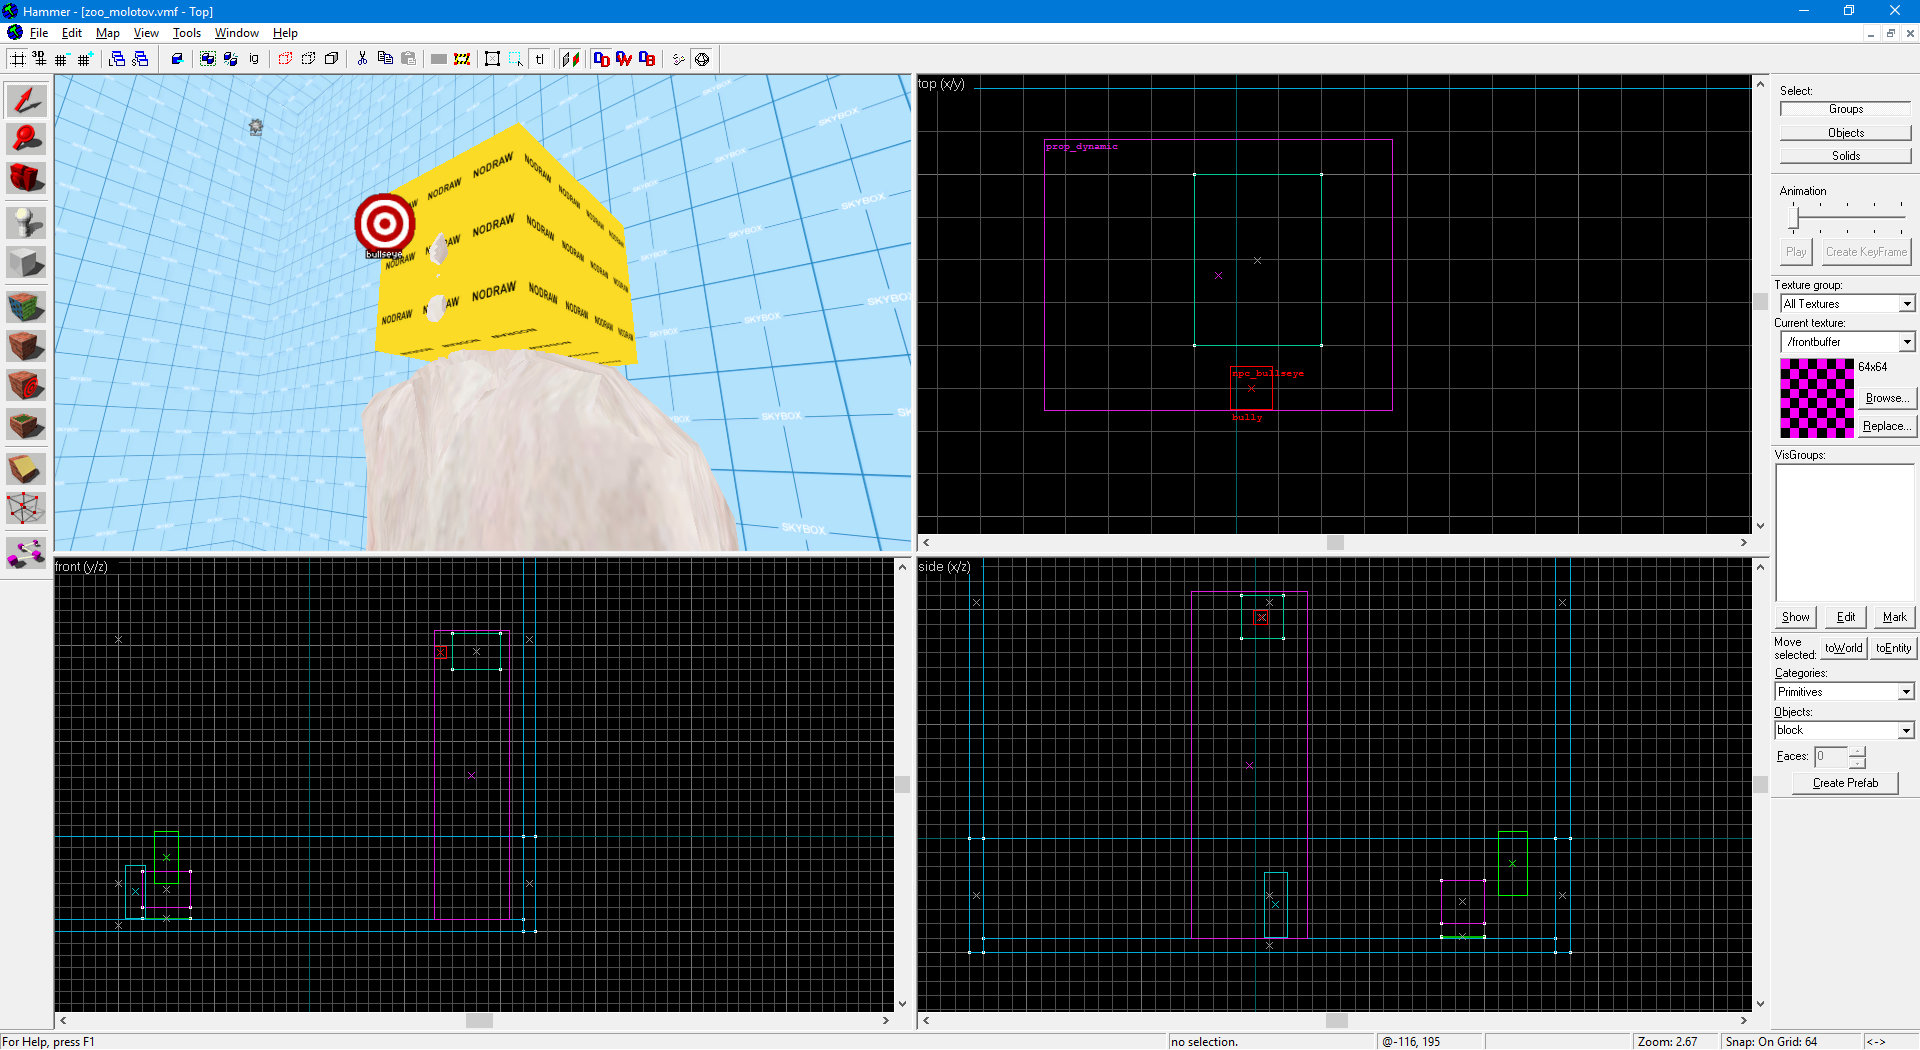The height and width of the screenshot is (1050, 1920).
Task: Click the Create Prefab button
Action: [x=1845, y=783]
